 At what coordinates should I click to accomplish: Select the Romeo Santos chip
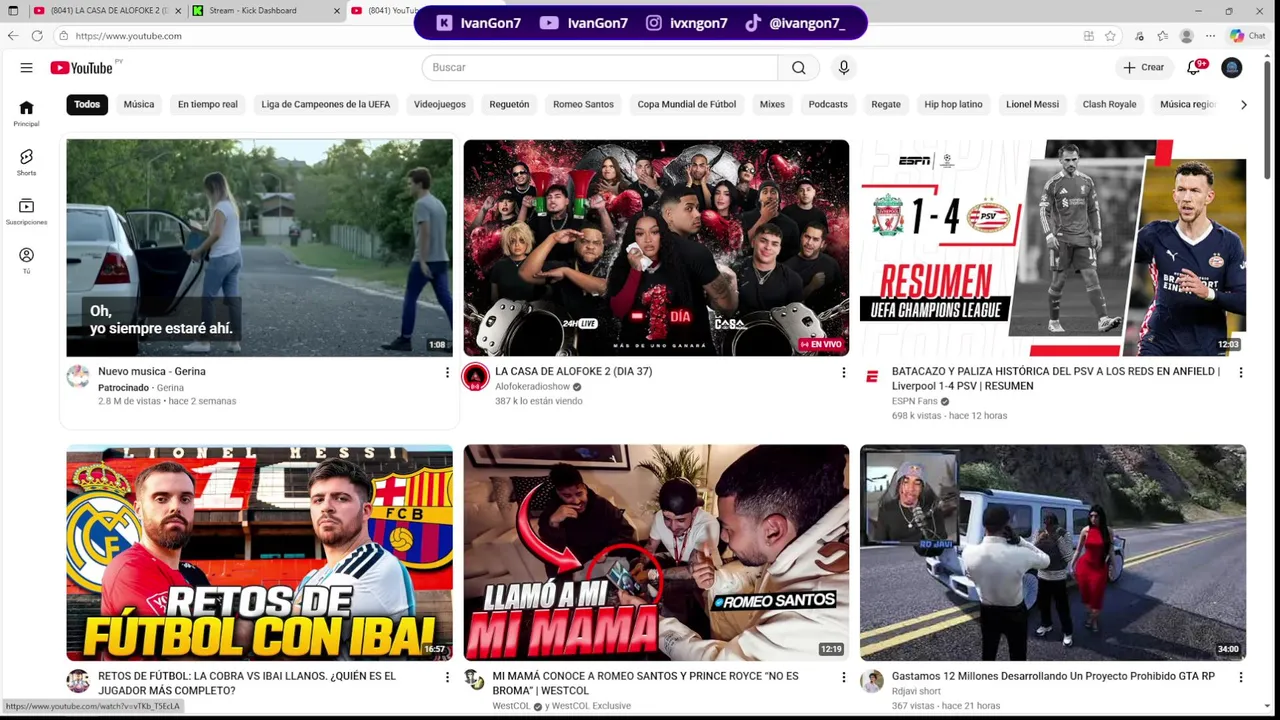tap(583, 104)
